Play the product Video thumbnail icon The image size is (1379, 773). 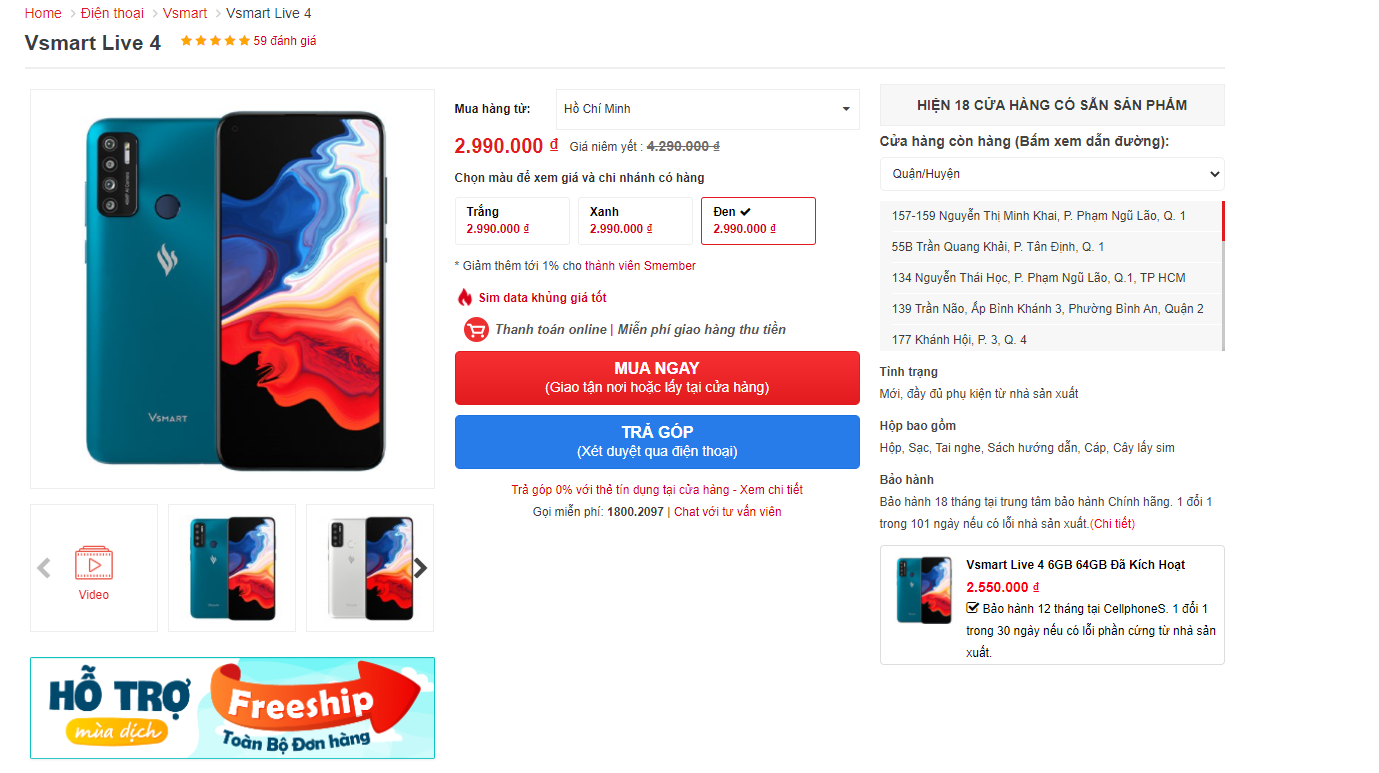tap(93, 563)
